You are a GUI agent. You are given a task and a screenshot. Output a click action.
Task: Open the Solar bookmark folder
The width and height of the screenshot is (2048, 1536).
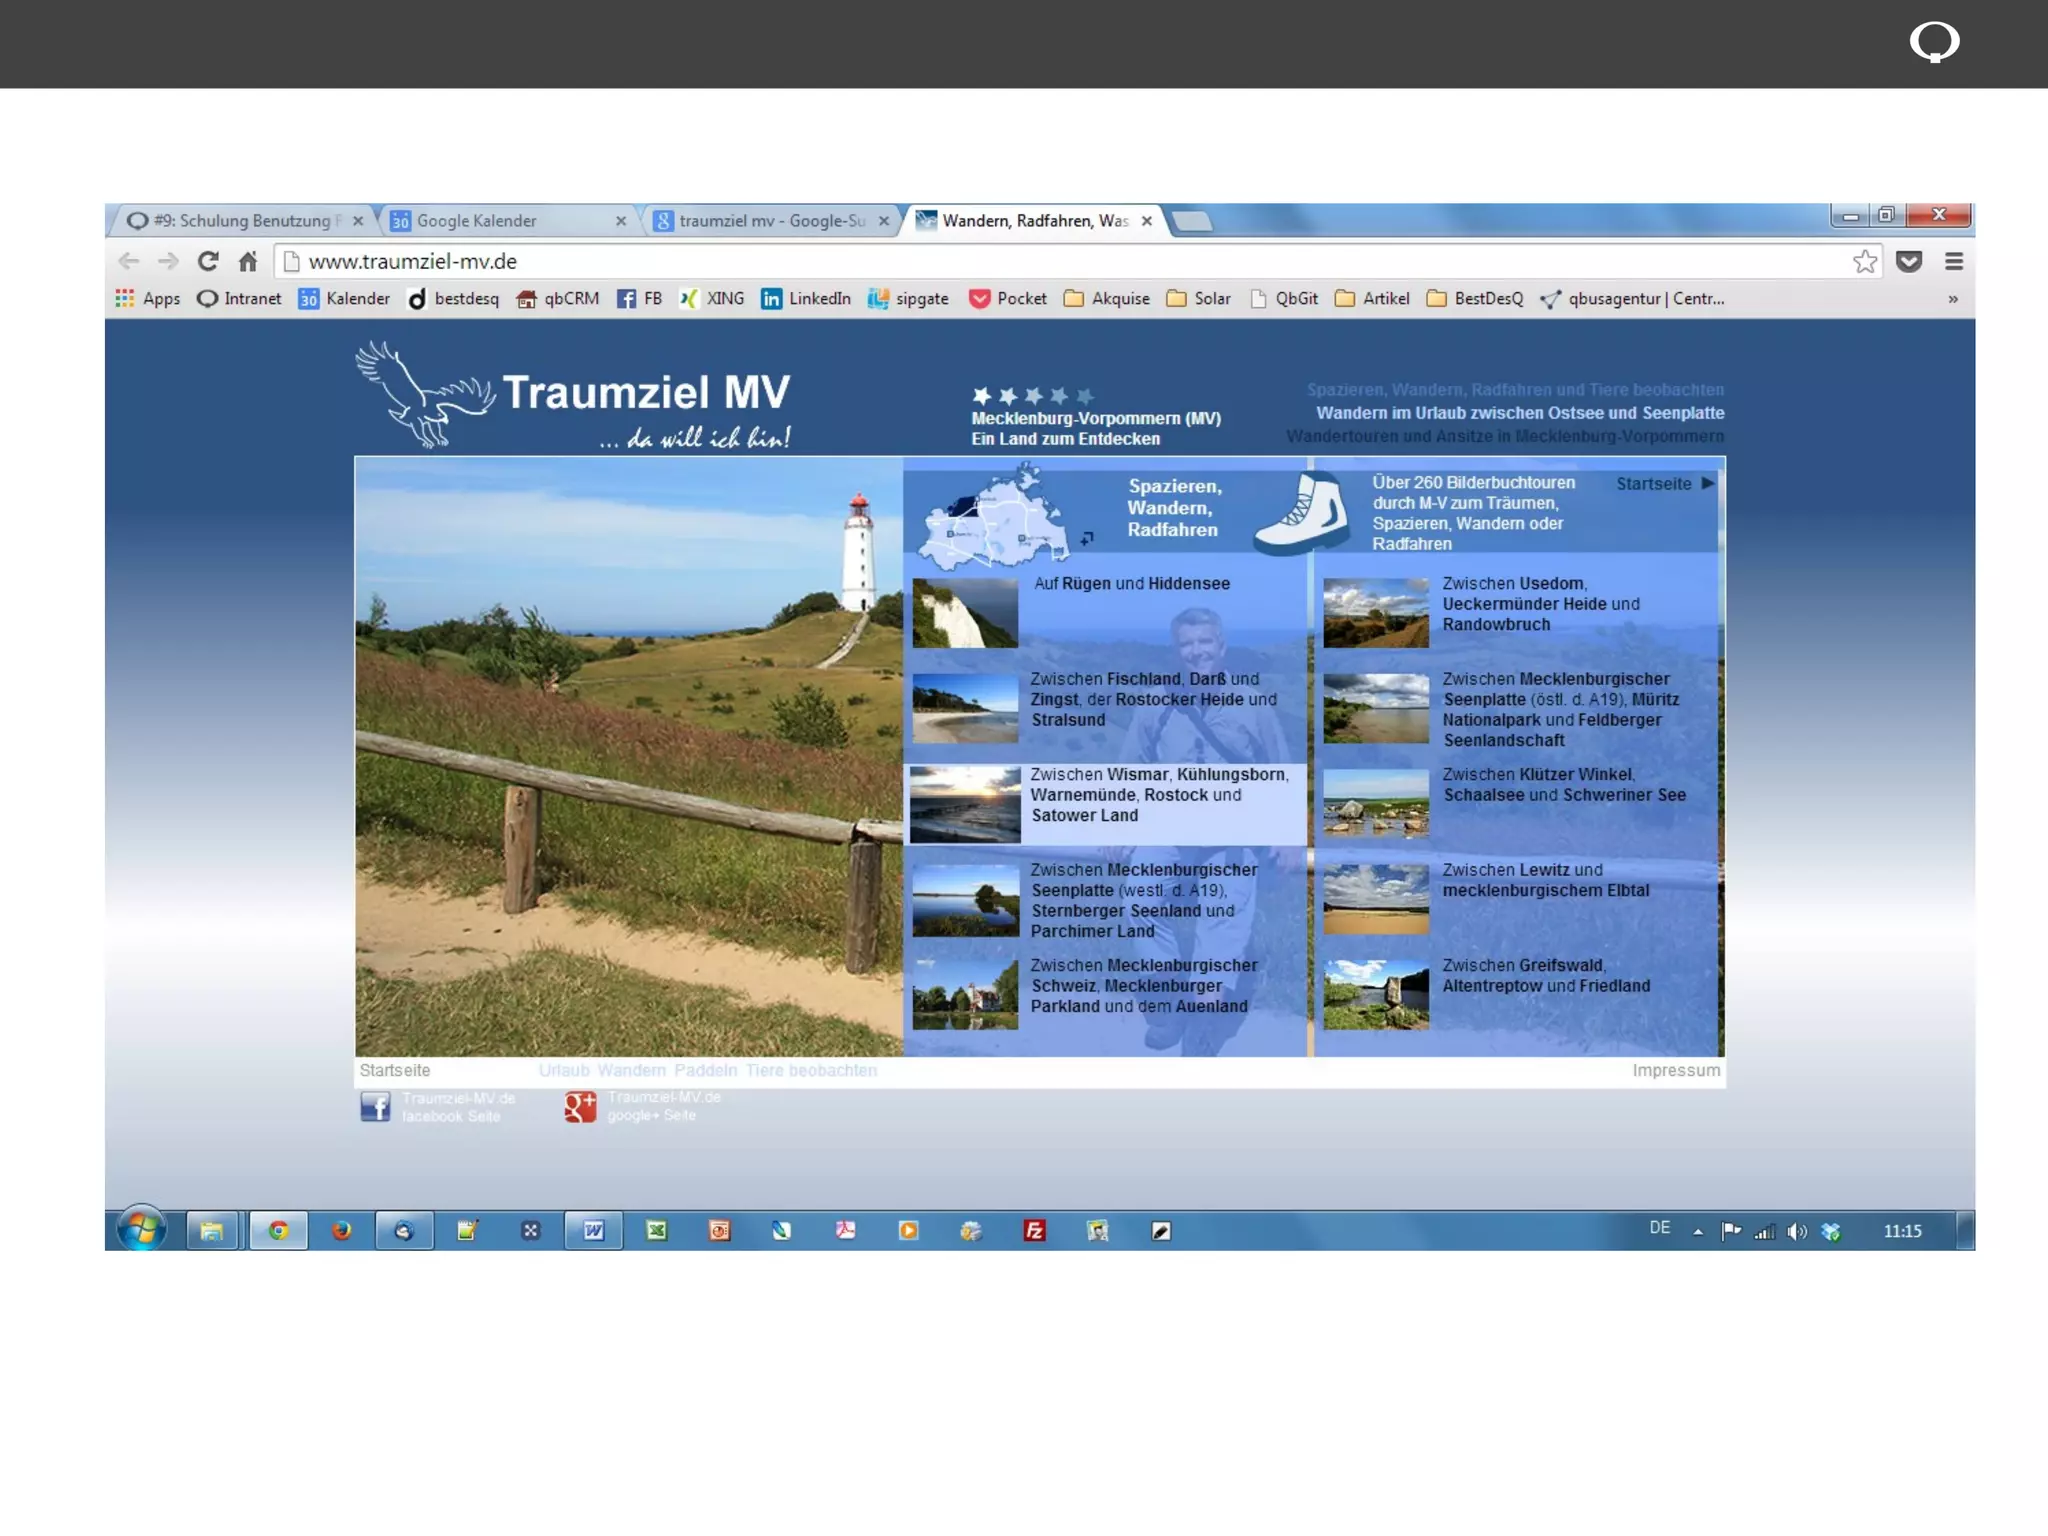tap(1199, 298)
